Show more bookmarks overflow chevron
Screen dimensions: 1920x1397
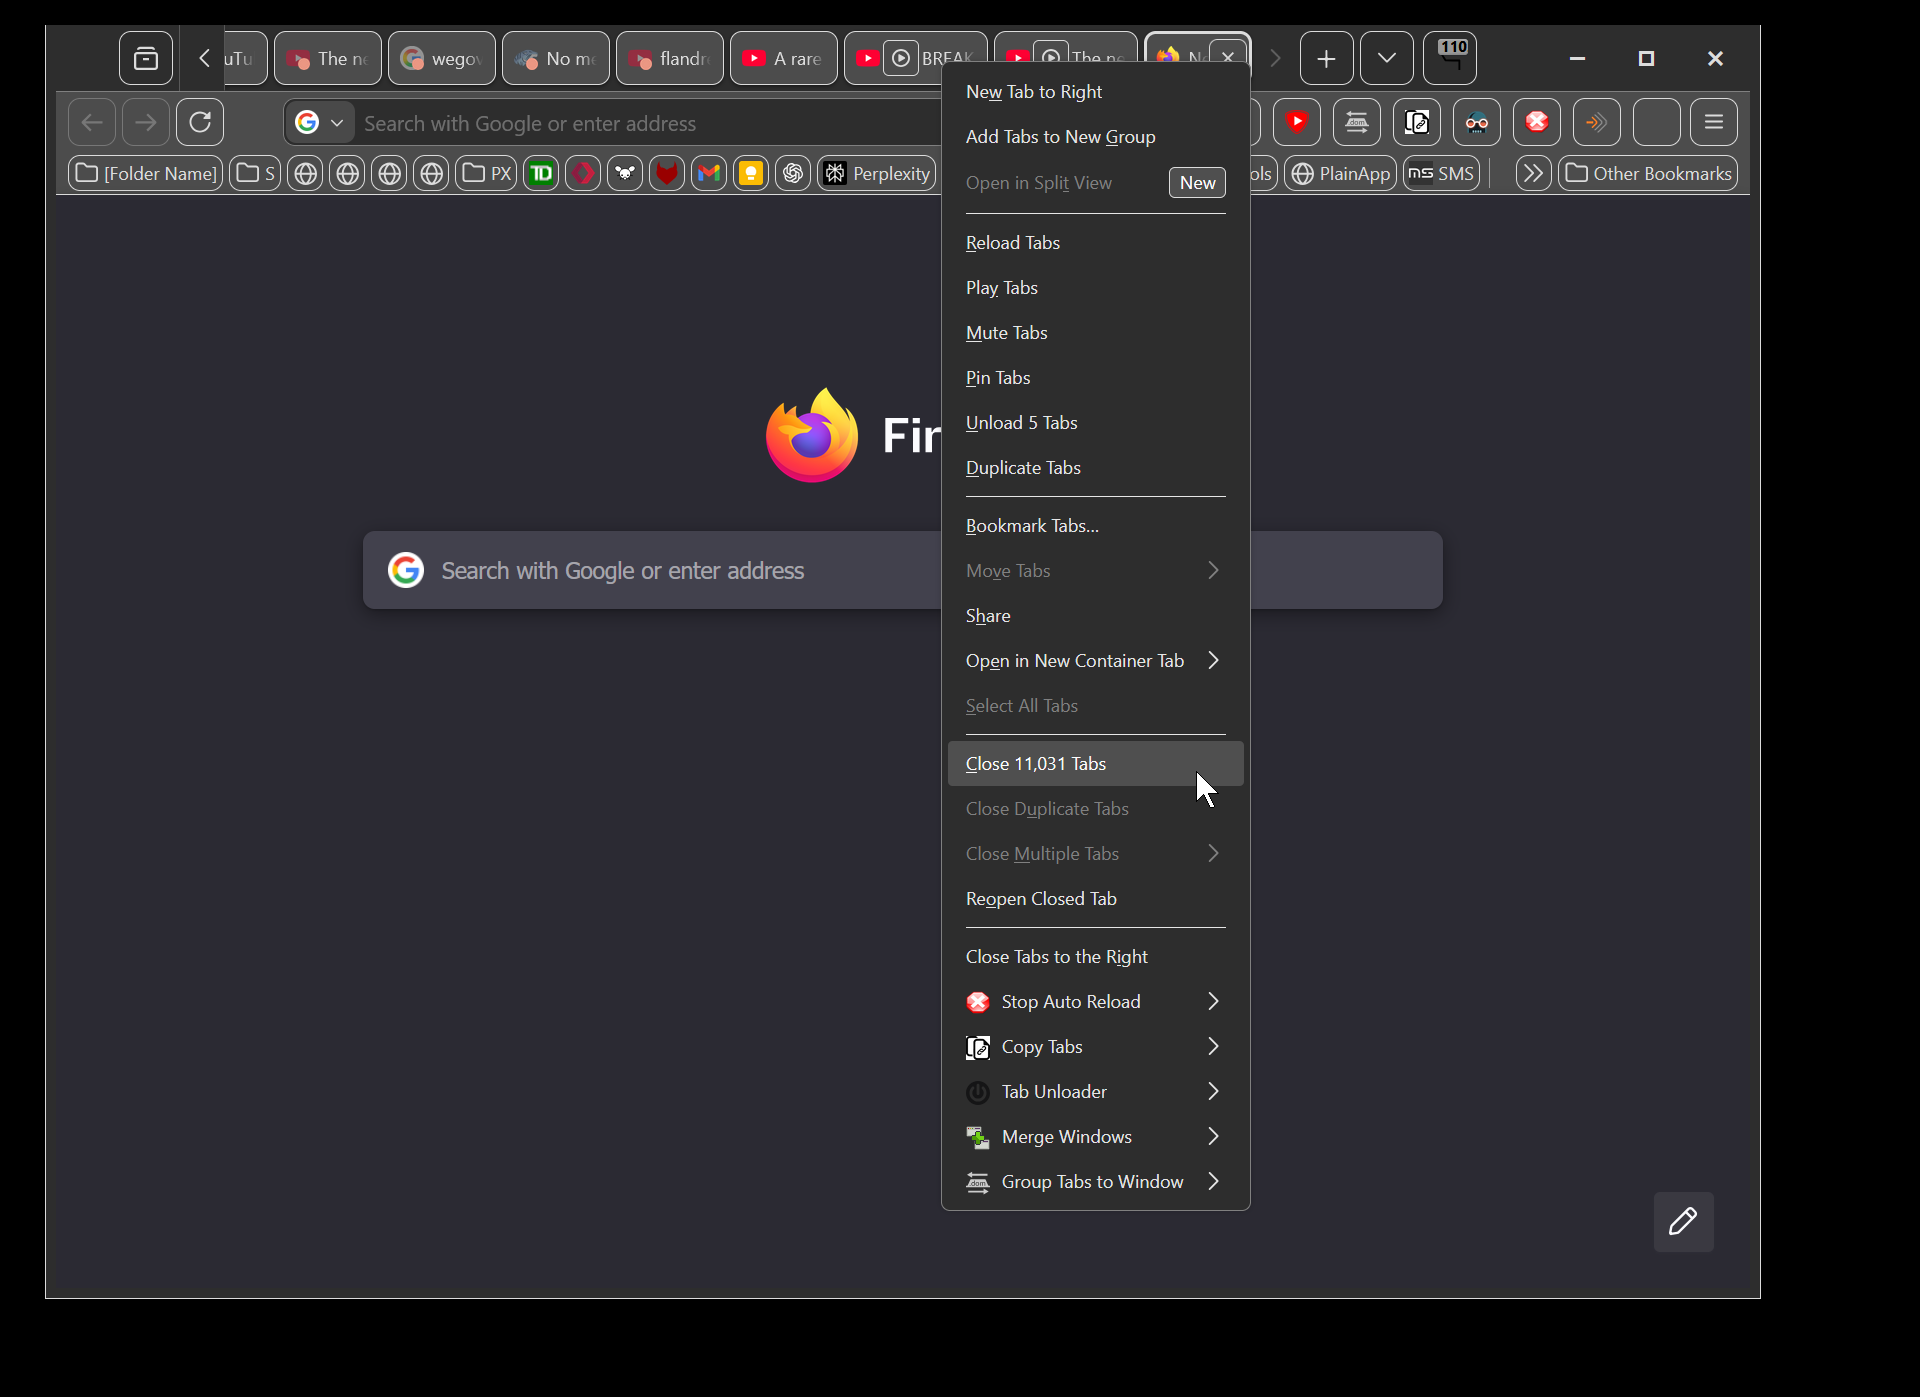1532,174
